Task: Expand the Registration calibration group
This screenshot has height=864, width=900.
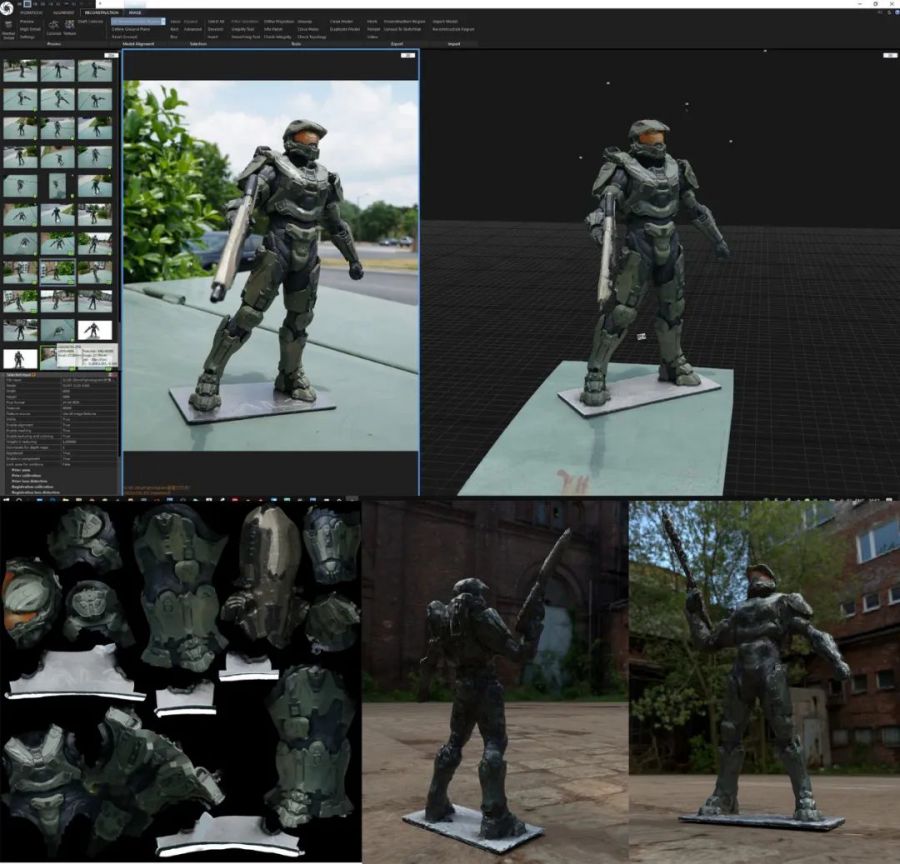Action: tap(32, 487)
